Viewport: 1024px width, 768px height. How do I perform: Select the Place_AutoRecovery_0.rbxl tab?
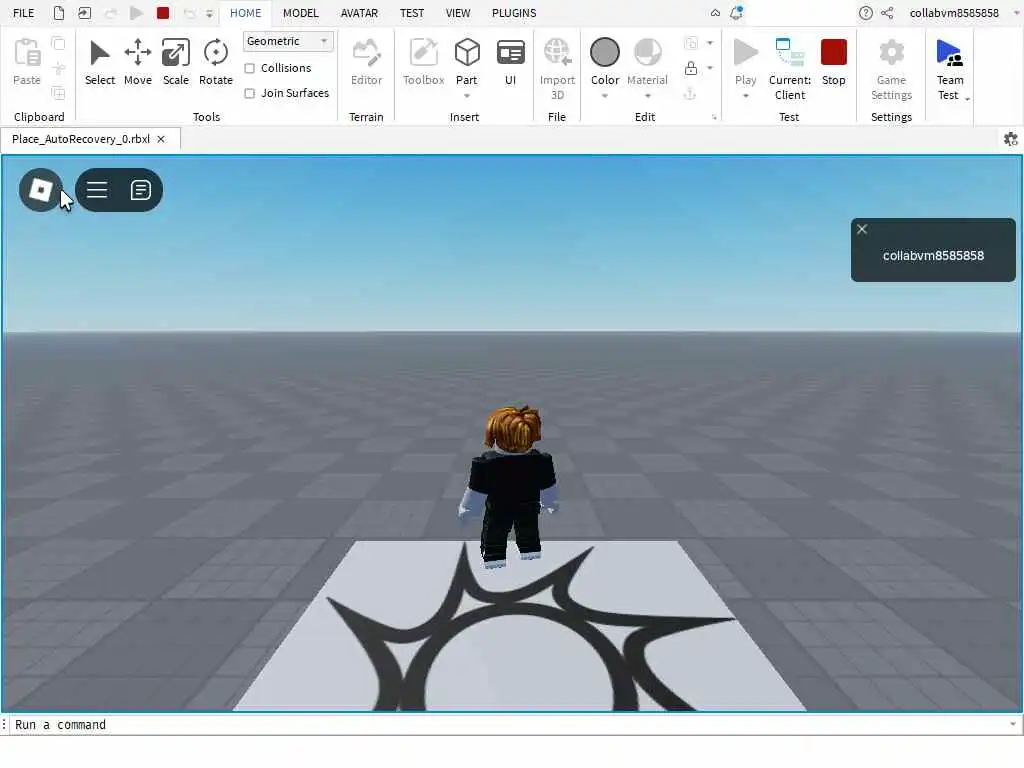point(81,139)
